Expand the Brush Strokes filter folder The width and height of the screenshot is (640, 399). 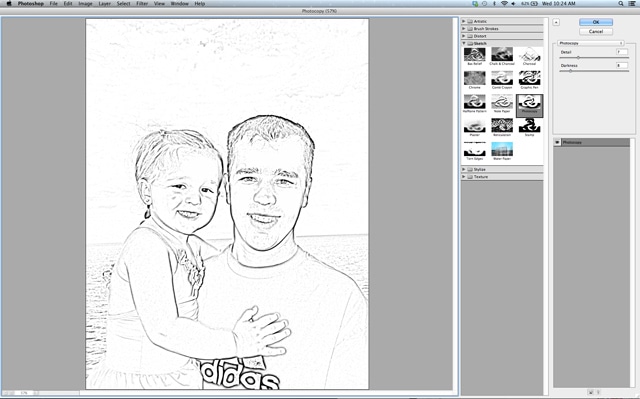click(464, 29)
